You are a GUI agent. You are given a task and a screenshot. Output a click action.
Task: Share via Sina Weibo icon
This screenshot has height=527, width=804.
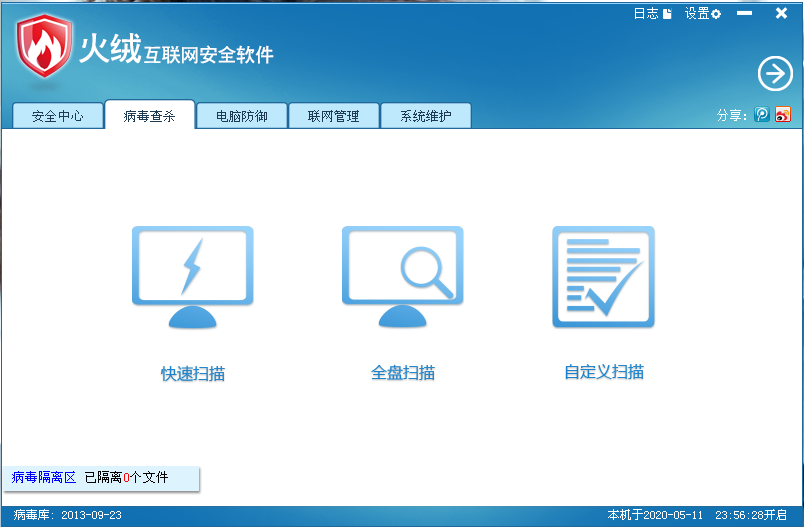coord(783,114)
